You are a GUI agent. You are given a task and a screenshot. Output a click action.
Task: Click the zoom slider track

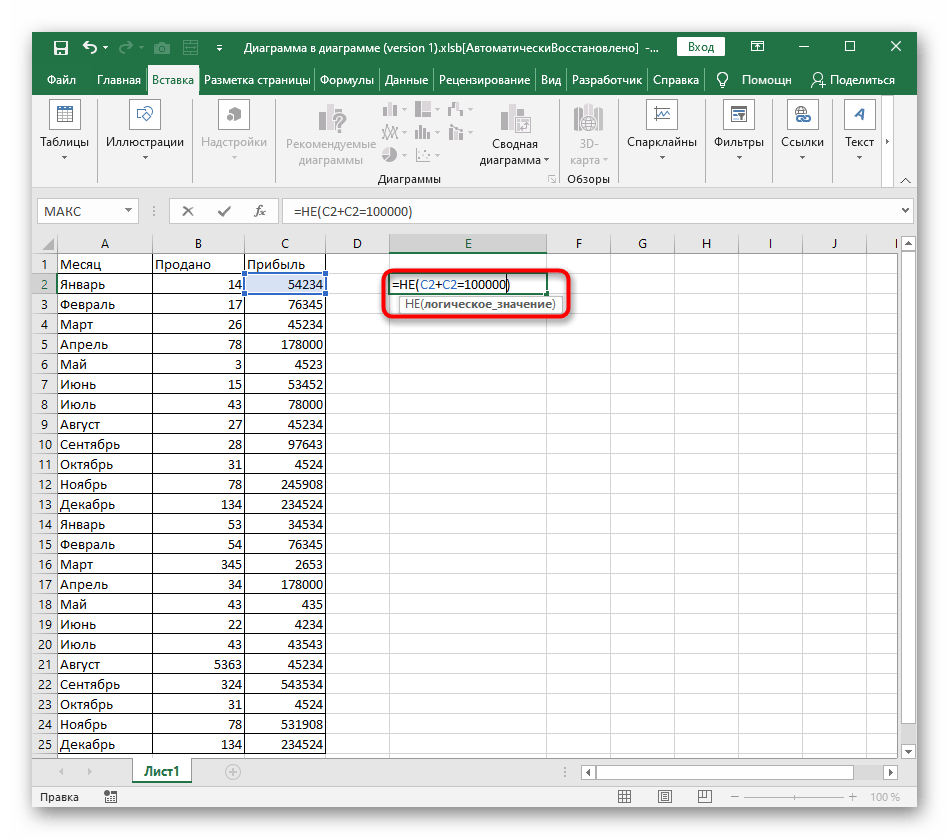pyautogui.click(x=793, y=797)
